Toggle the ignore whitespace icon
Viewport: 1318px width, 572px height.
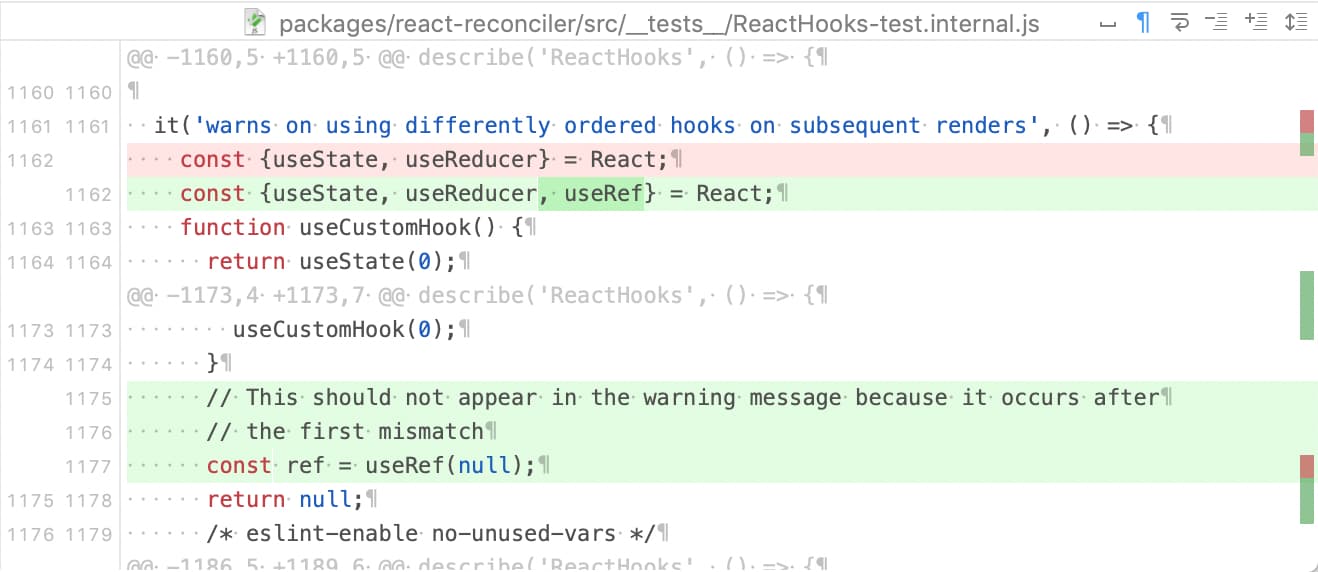pyautogui.click(x=1107, y=22)
